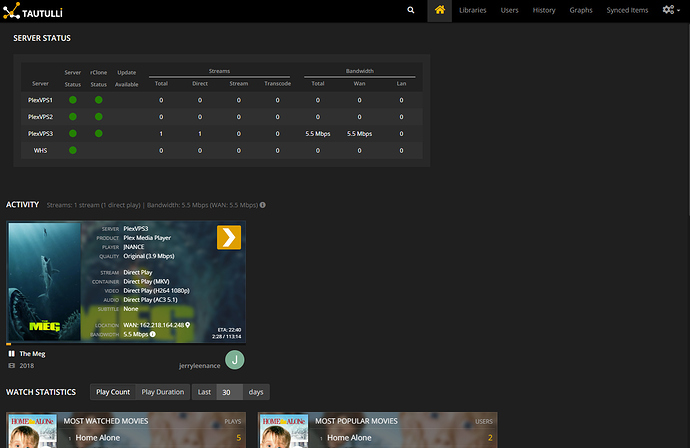Switch watch statistics to Play Count
Viewport: 690px width, 448px height.
[x=113, y=392]
